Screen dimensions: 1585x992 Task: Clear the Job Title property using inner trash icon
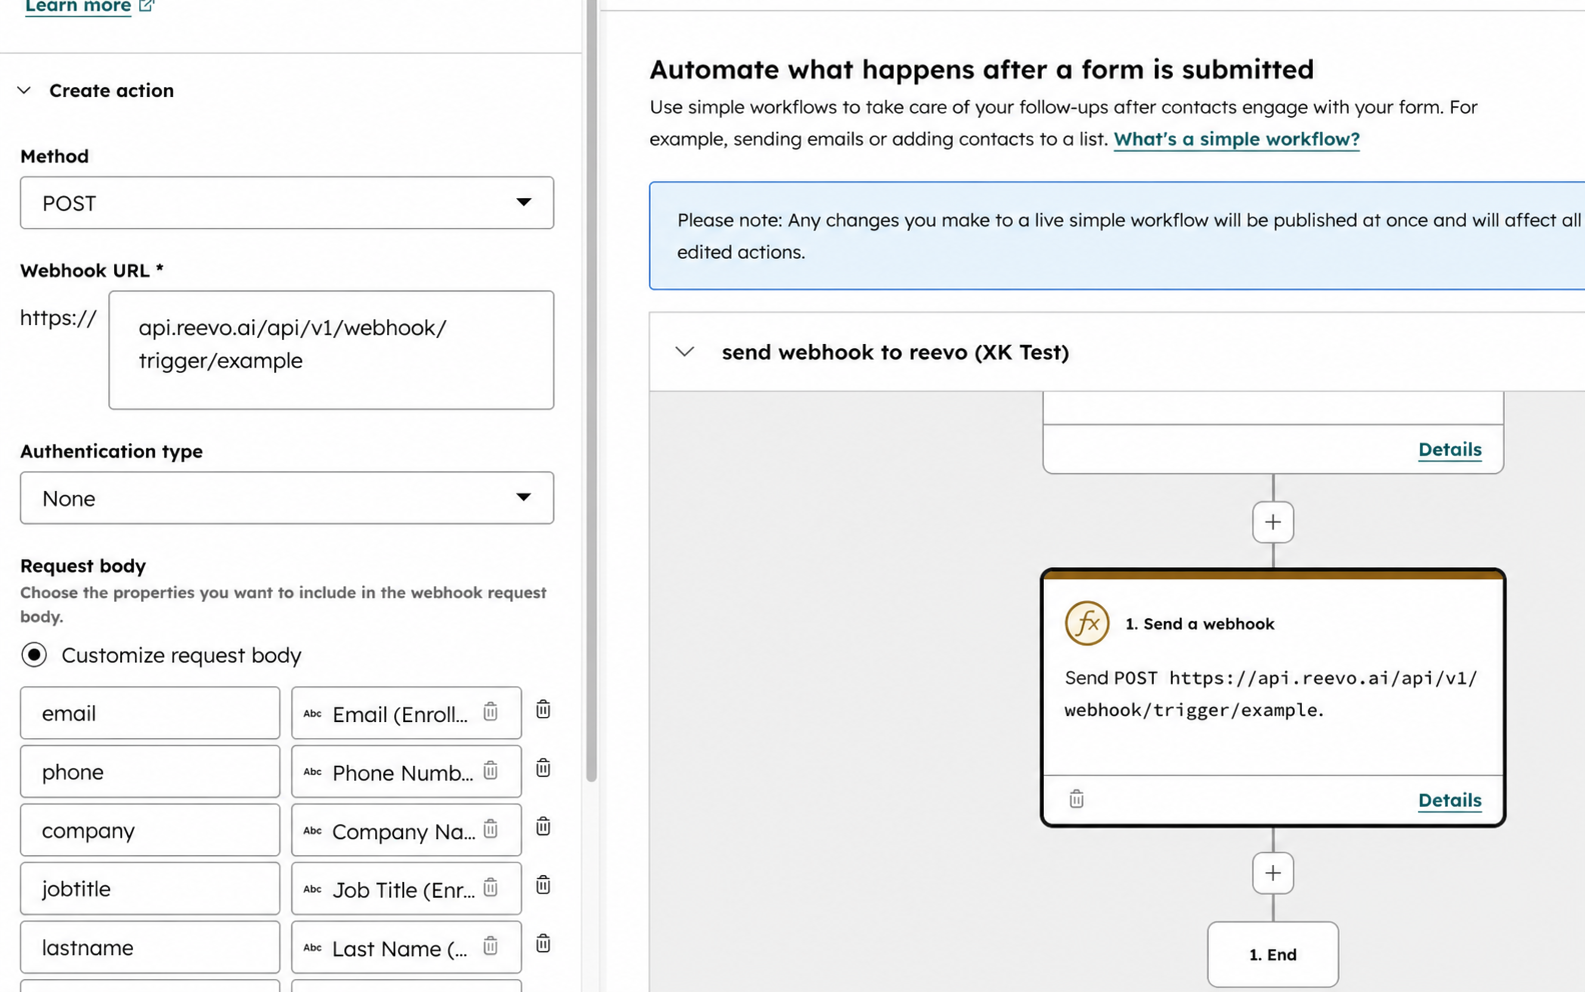tap(491, 887)
